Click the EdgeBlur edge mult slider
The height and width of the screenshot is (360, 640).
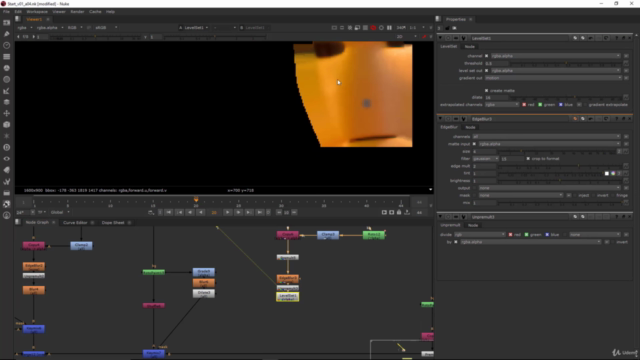tap(560, 166)
